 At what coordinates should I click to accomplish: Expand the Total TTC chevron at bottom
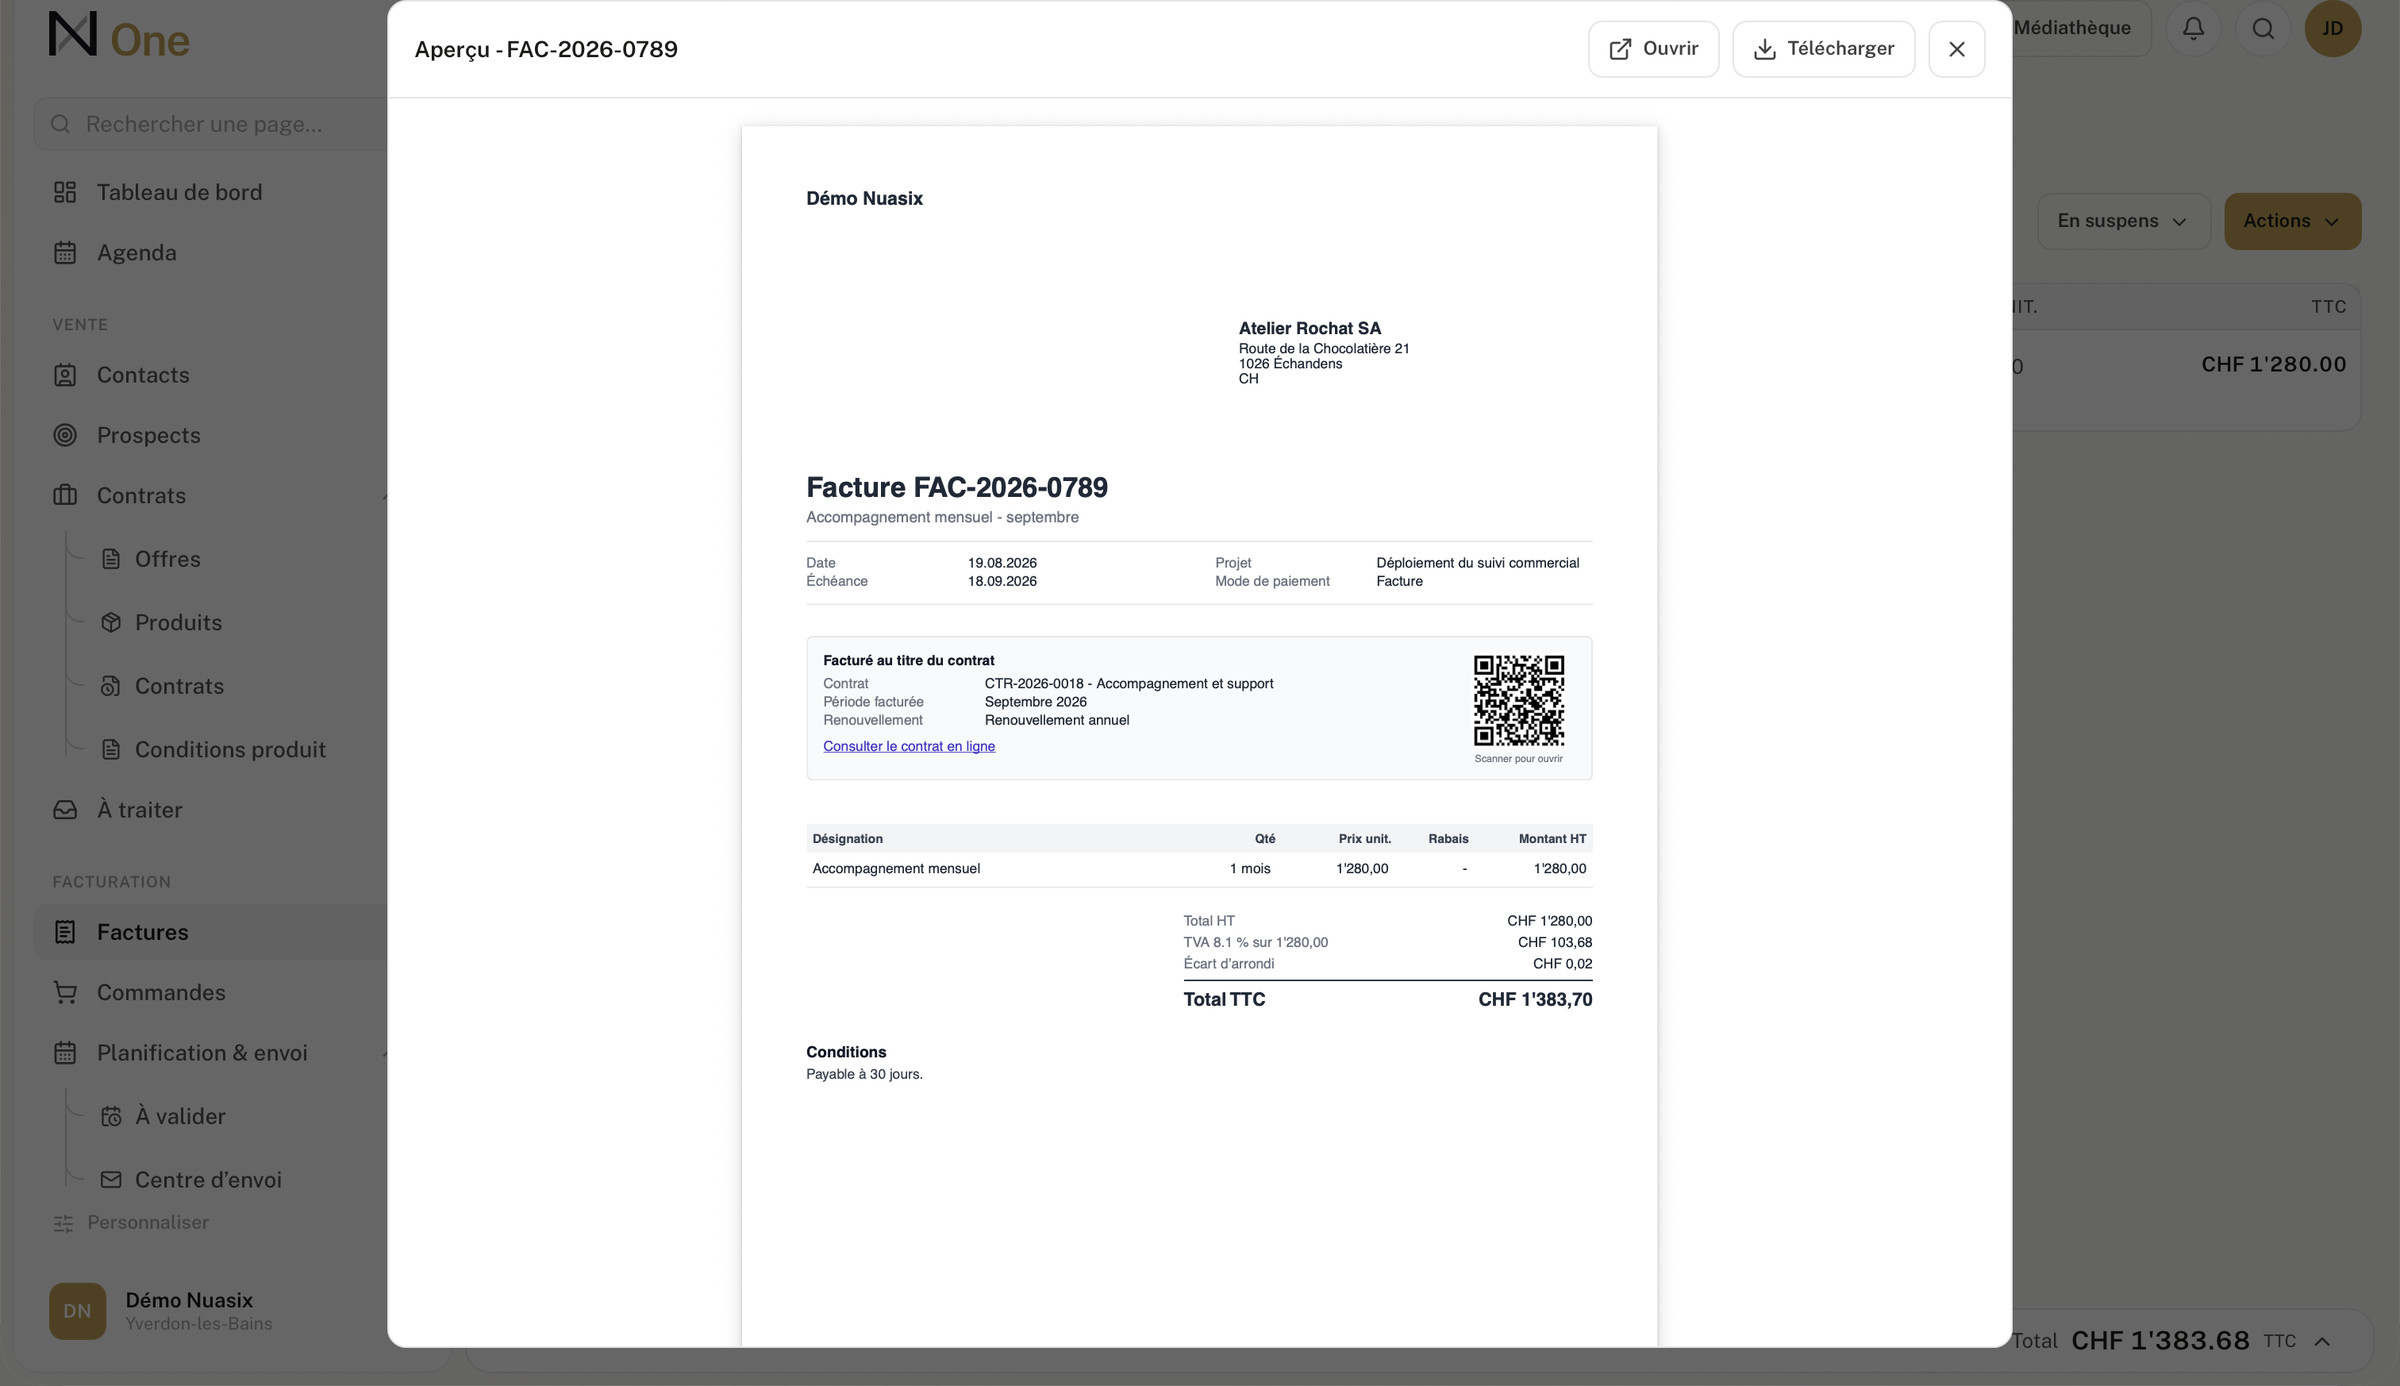(x=2322, y=1342)
